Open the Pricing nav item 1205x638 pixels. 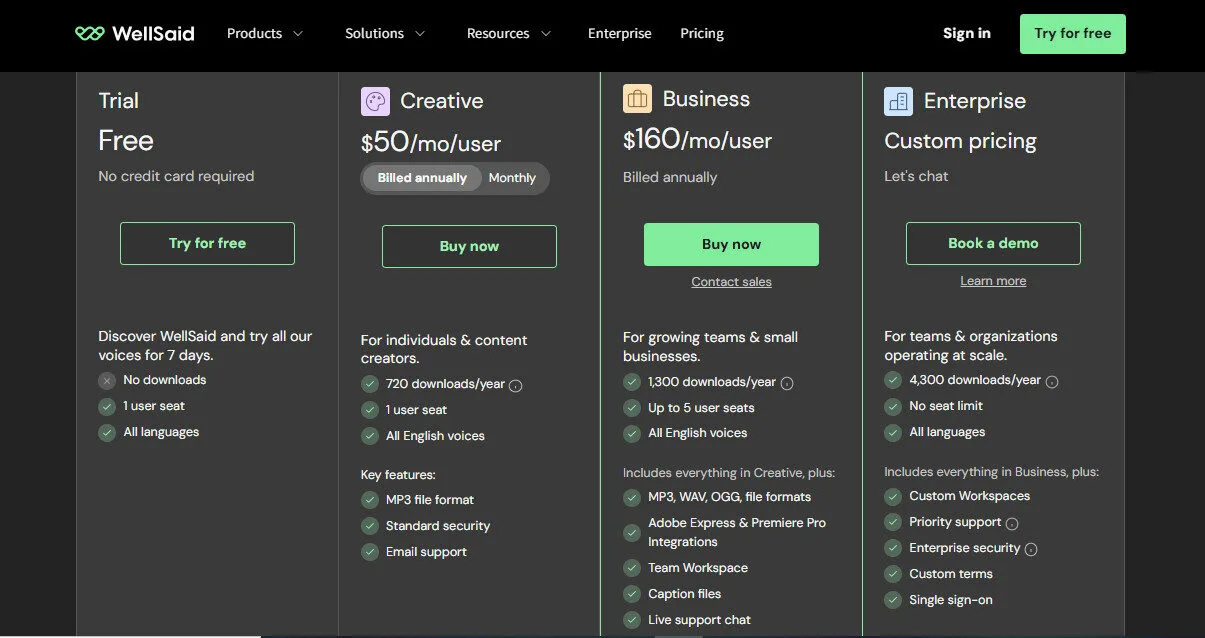(x=702, y=33)
